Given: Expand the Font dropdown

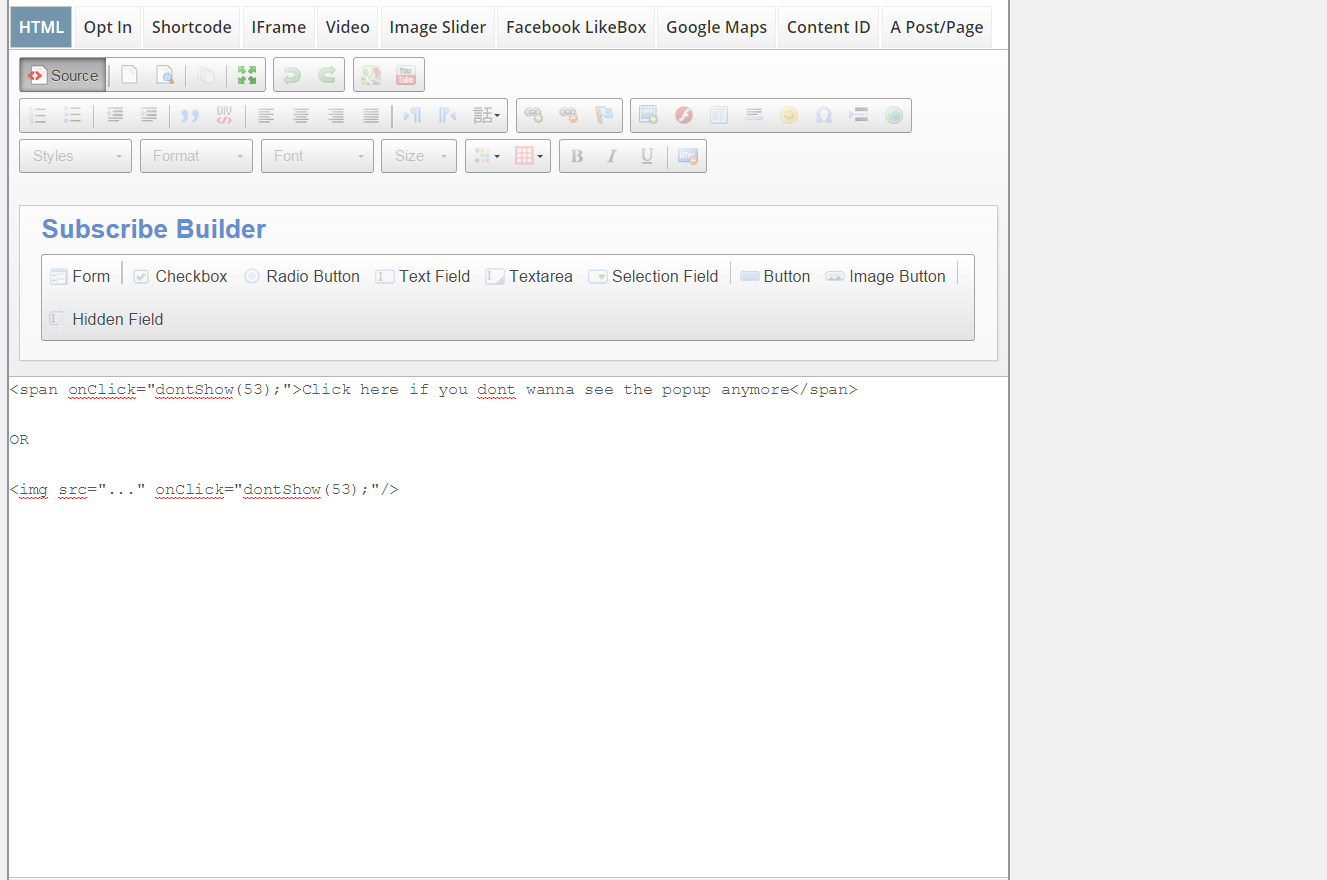Looking at the screenshot, I should coord(317,156).
